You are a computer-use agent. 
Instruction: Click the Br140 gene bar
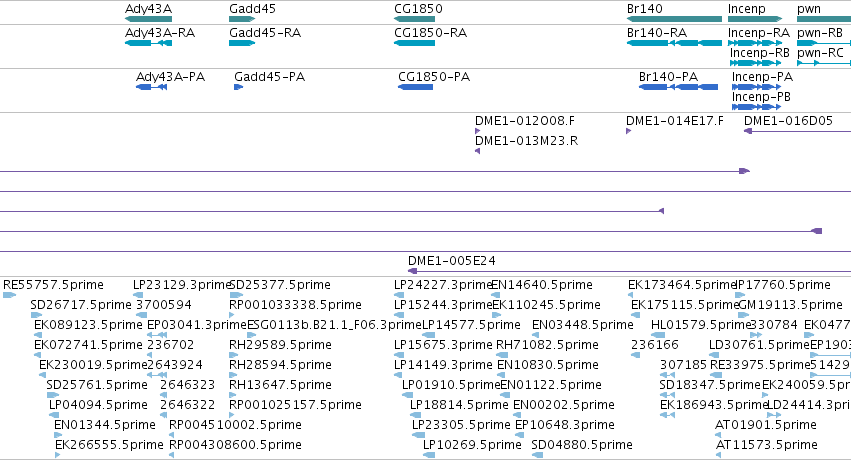pyautogui.click(x=674, y=19)
